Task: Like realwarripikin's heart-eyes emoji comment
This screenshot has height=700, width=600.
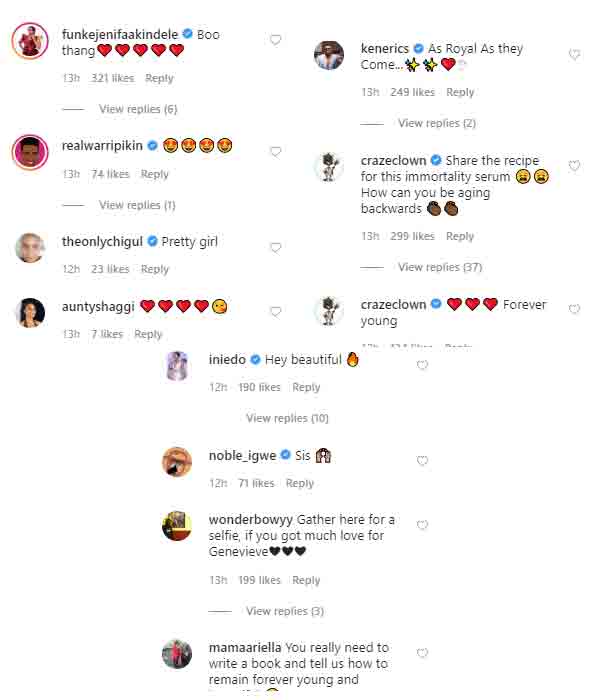Action: (275, 152)
